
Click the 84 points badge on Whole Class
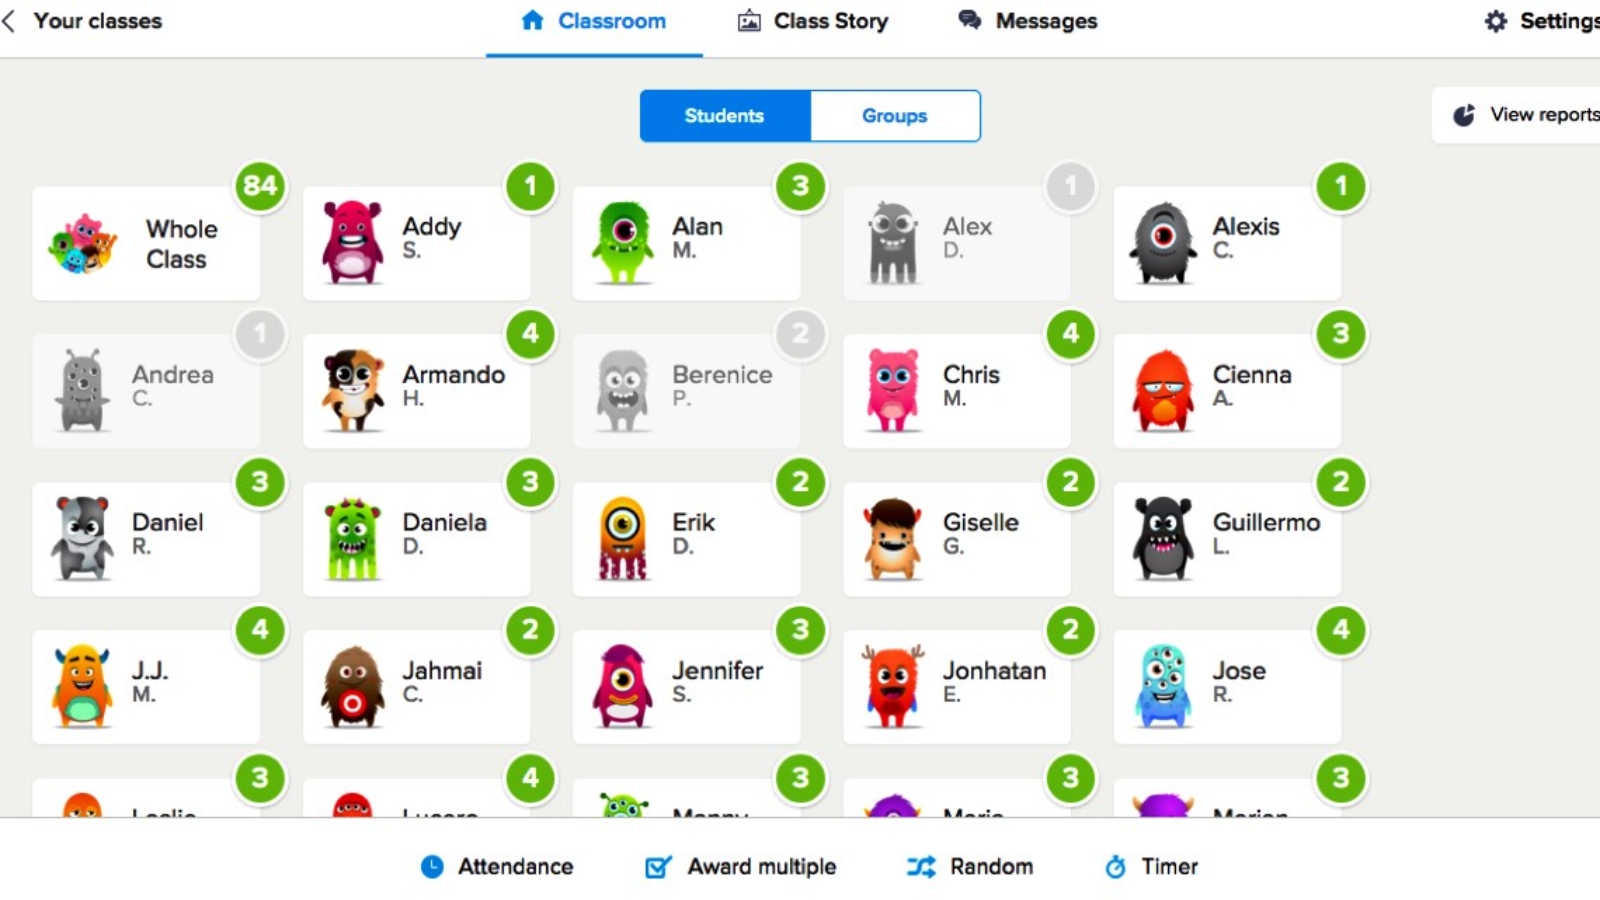[x=260, y=186]
